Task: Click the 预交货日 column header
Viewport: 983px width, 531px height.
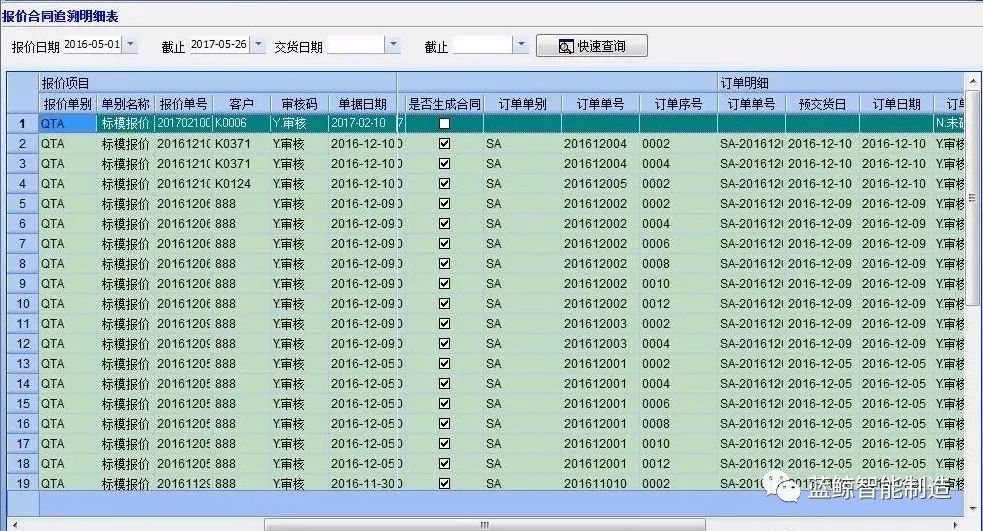Action: 822,104
